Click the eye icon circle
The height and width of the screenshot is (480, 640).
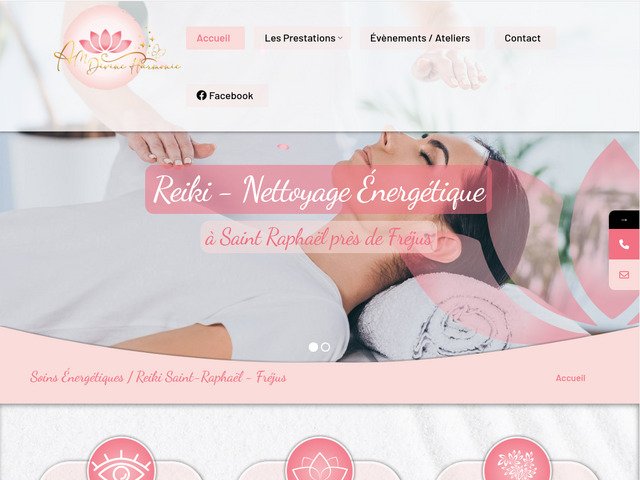tap(121, 459)
